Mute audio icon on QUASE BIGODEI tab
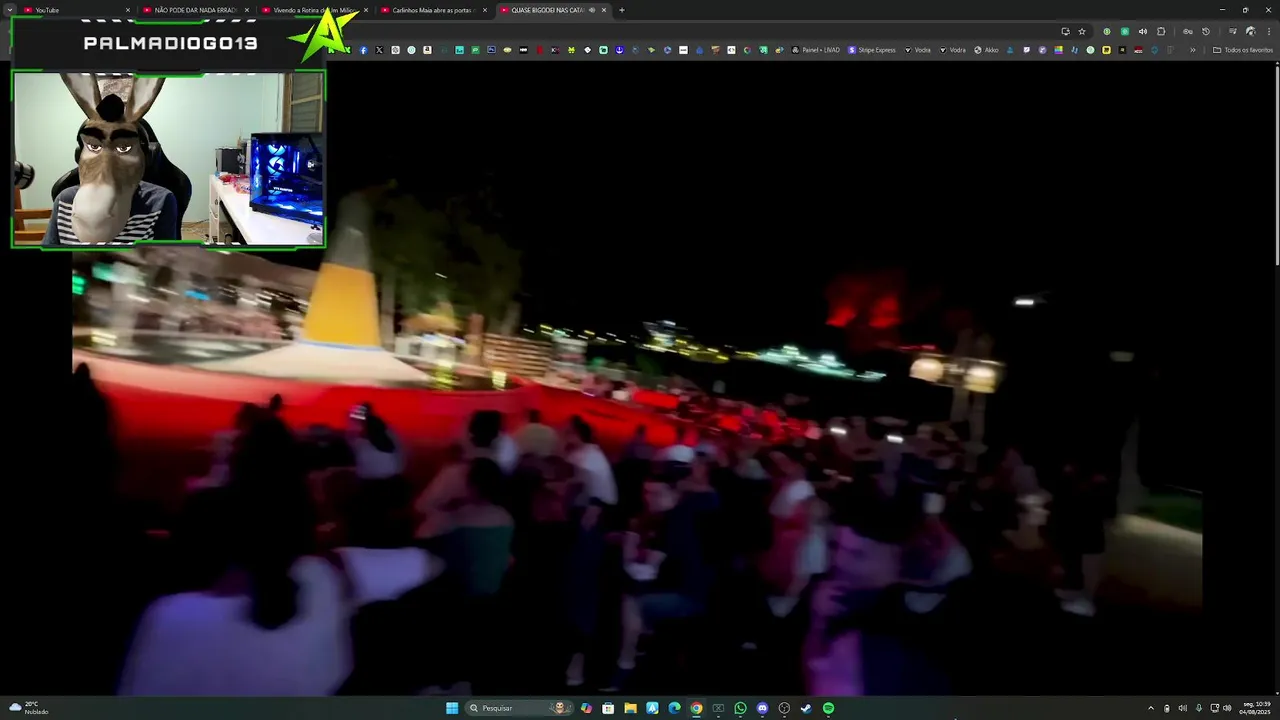 pos(592,10)
